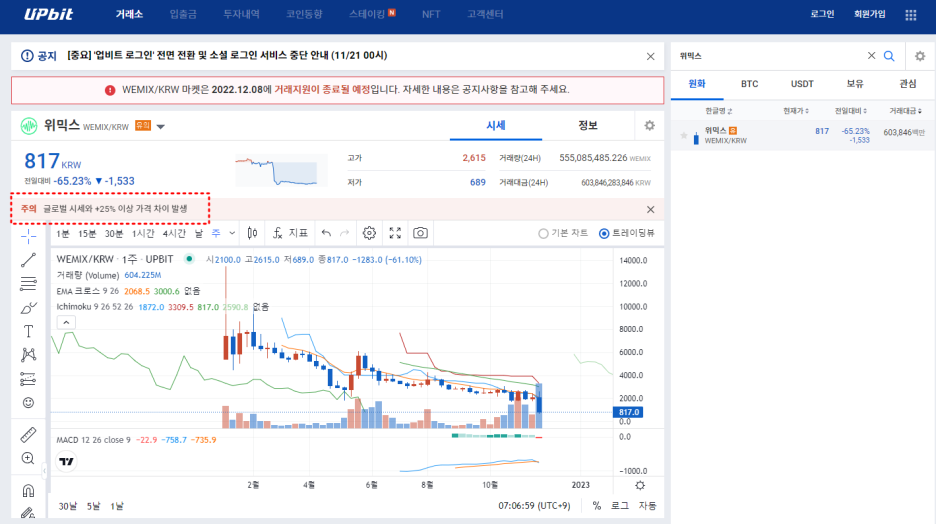Open the 스테이킹 menu
The width and height of the screenshot is (936, 524).
pos(368,14)
